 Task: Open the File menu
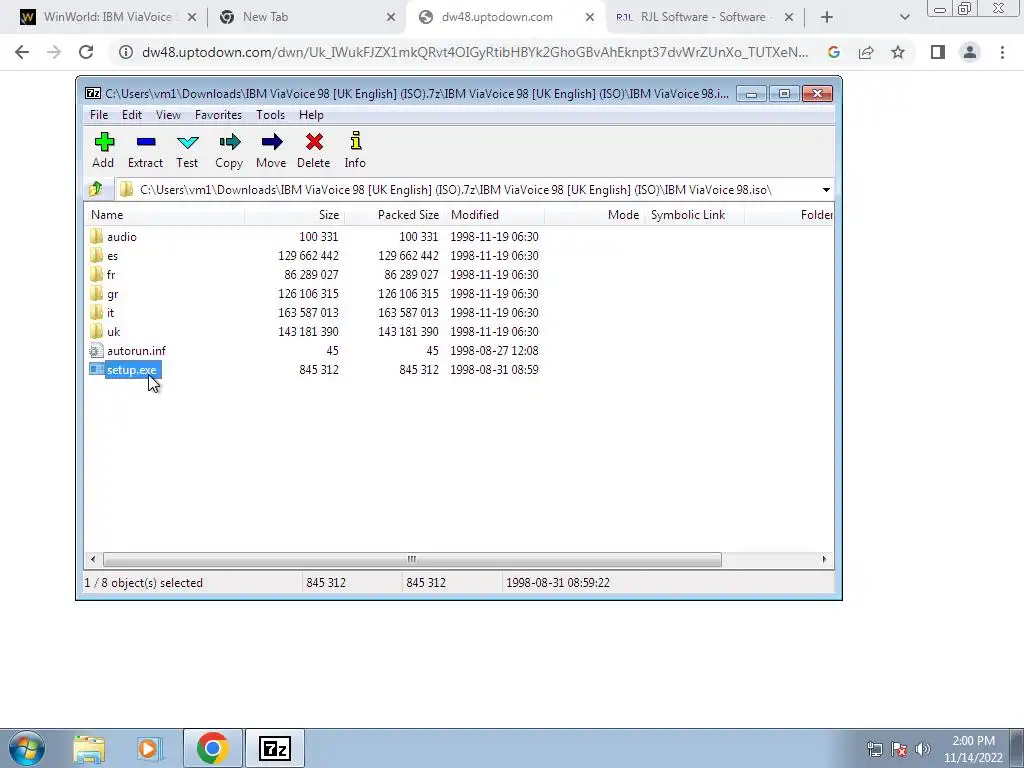[99, 115]
